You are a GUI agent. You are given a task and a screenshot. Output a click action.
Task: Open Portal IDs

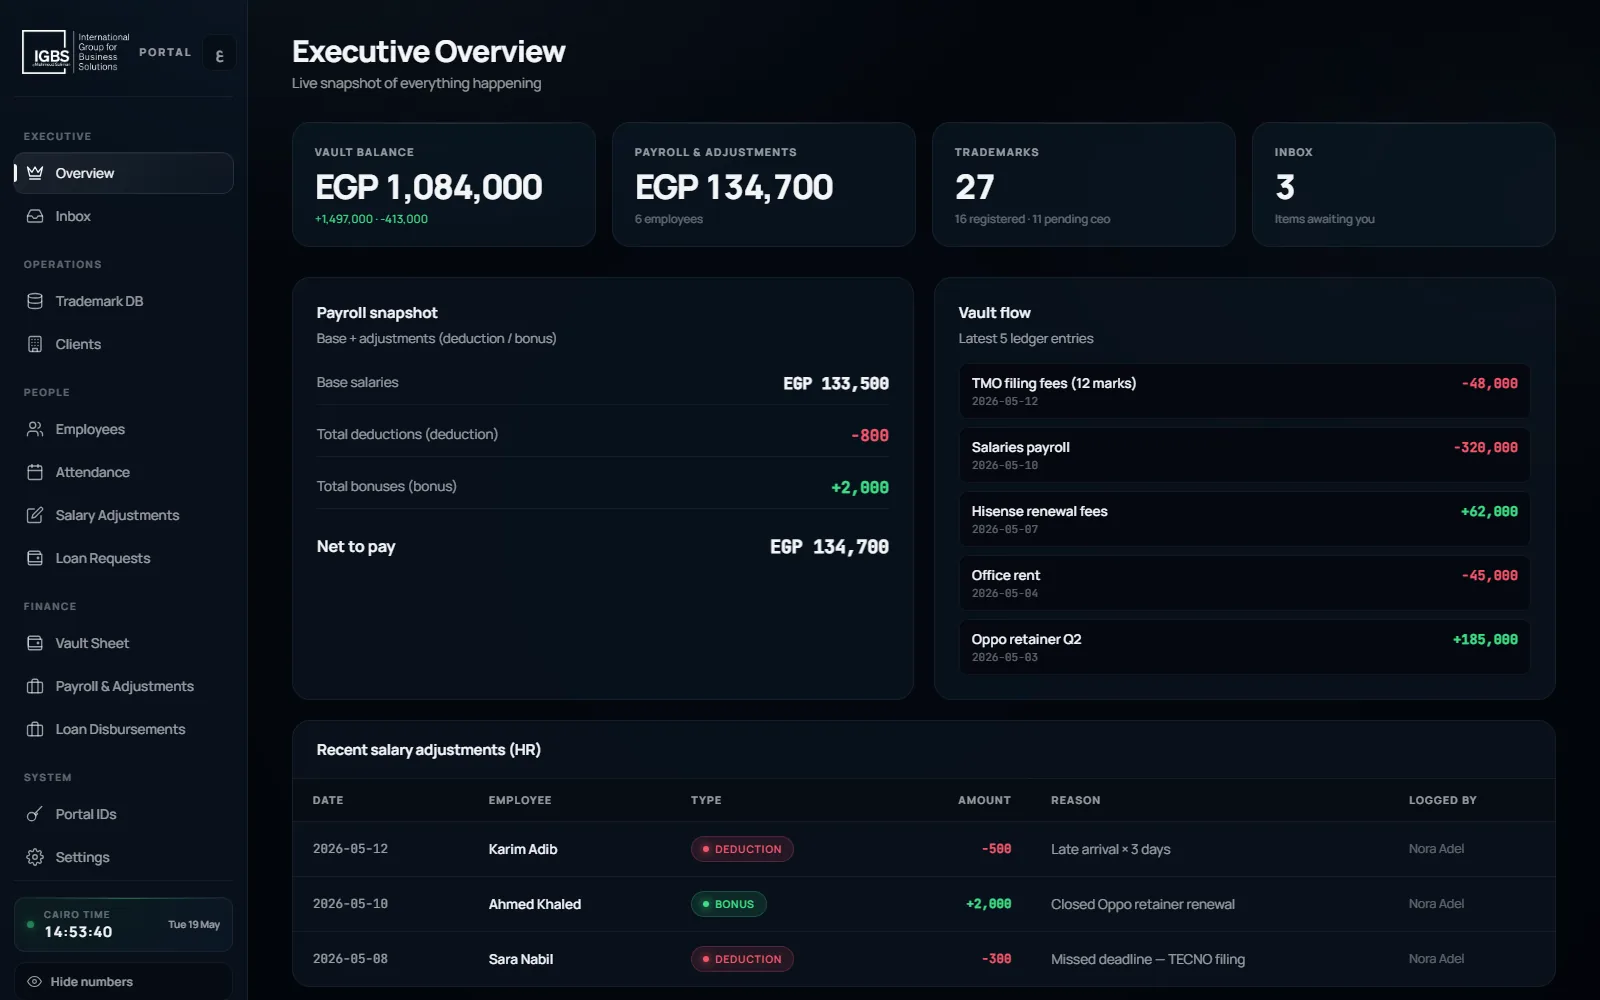pyautogui.click(x=124, y=814)
